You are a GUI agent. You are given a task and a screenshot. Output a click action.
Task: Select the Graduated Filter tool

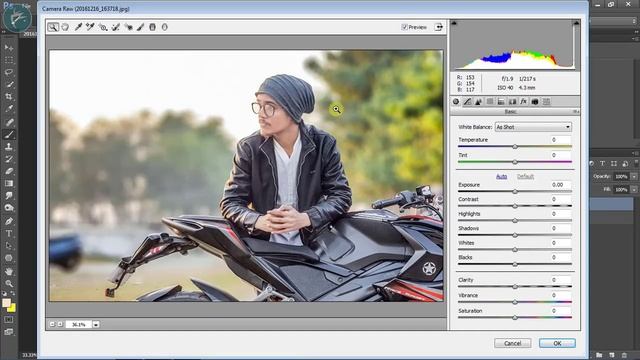point(152,27)
